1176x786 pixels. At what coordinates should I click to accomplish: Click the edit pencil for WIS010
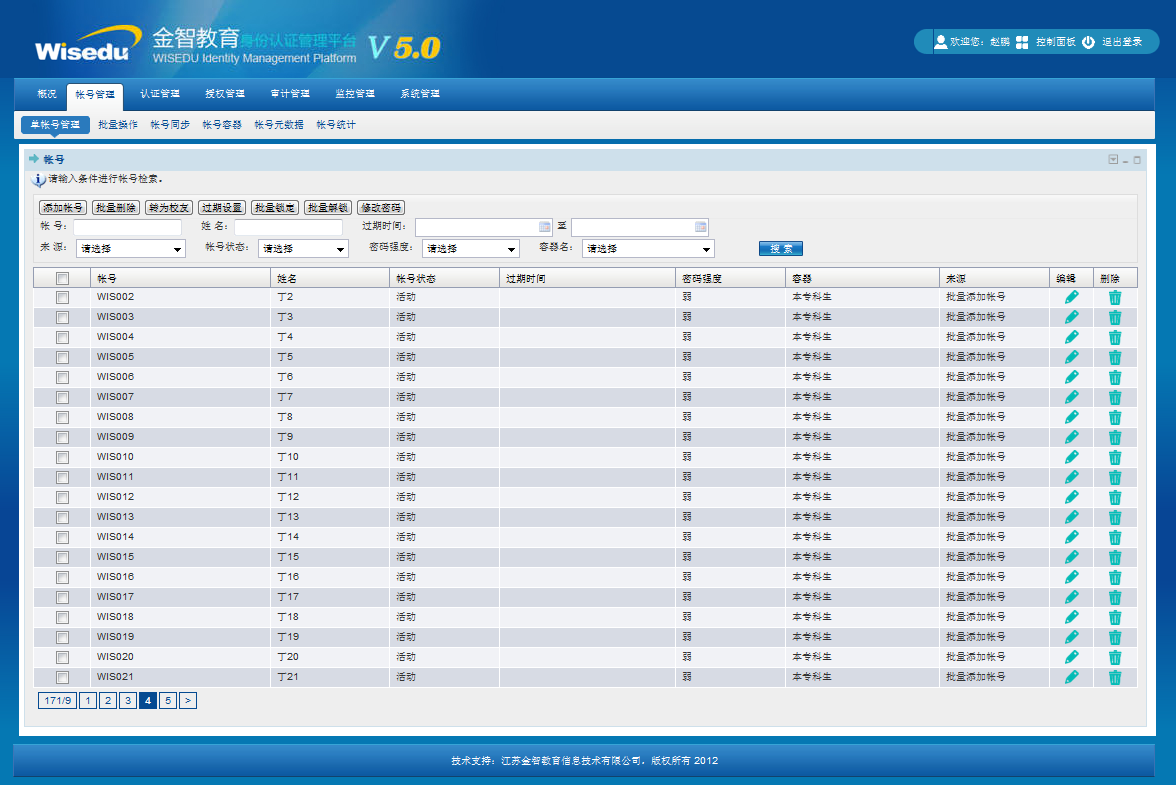(x=1071, y=457)
